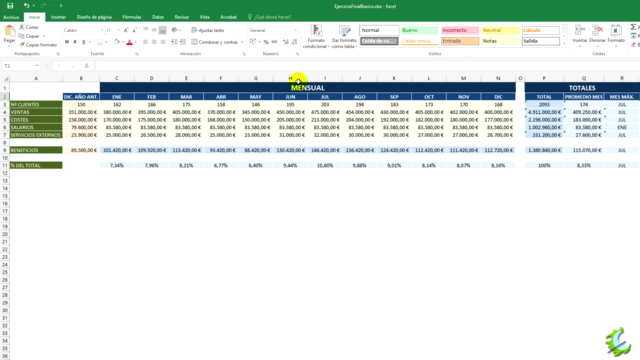The height and width of the screenshot is (360, 640).
Task: Toggle underline S formatting
Action: pos(84,42)
